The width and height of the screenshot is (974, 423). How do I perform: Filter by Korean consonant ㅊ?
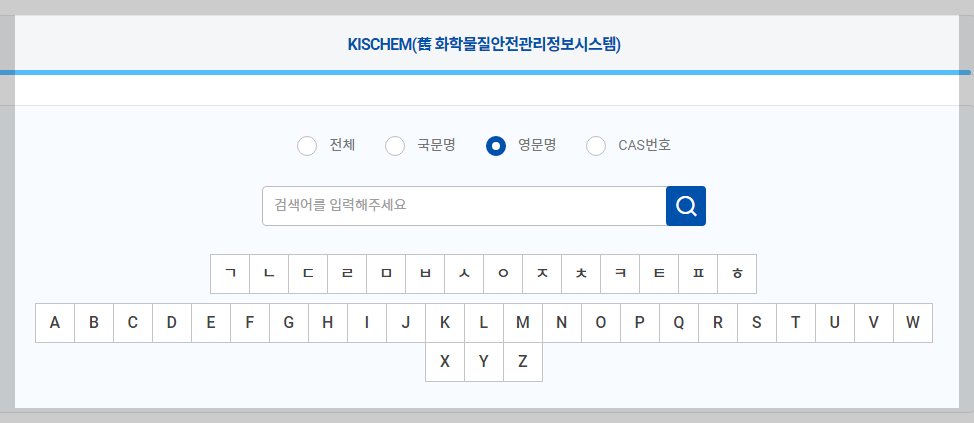[x=581, y=273]
